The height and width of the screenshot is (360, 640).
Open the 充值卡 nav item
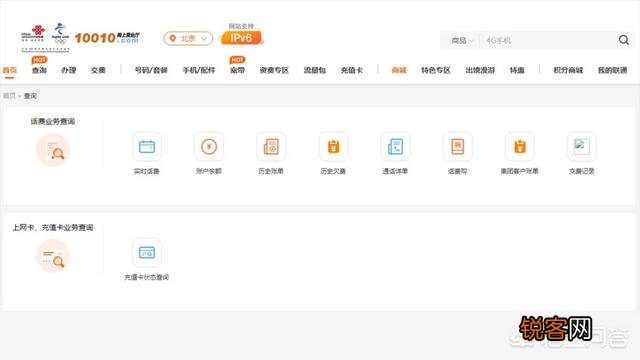pyautogui.click(x=352, y=70)
